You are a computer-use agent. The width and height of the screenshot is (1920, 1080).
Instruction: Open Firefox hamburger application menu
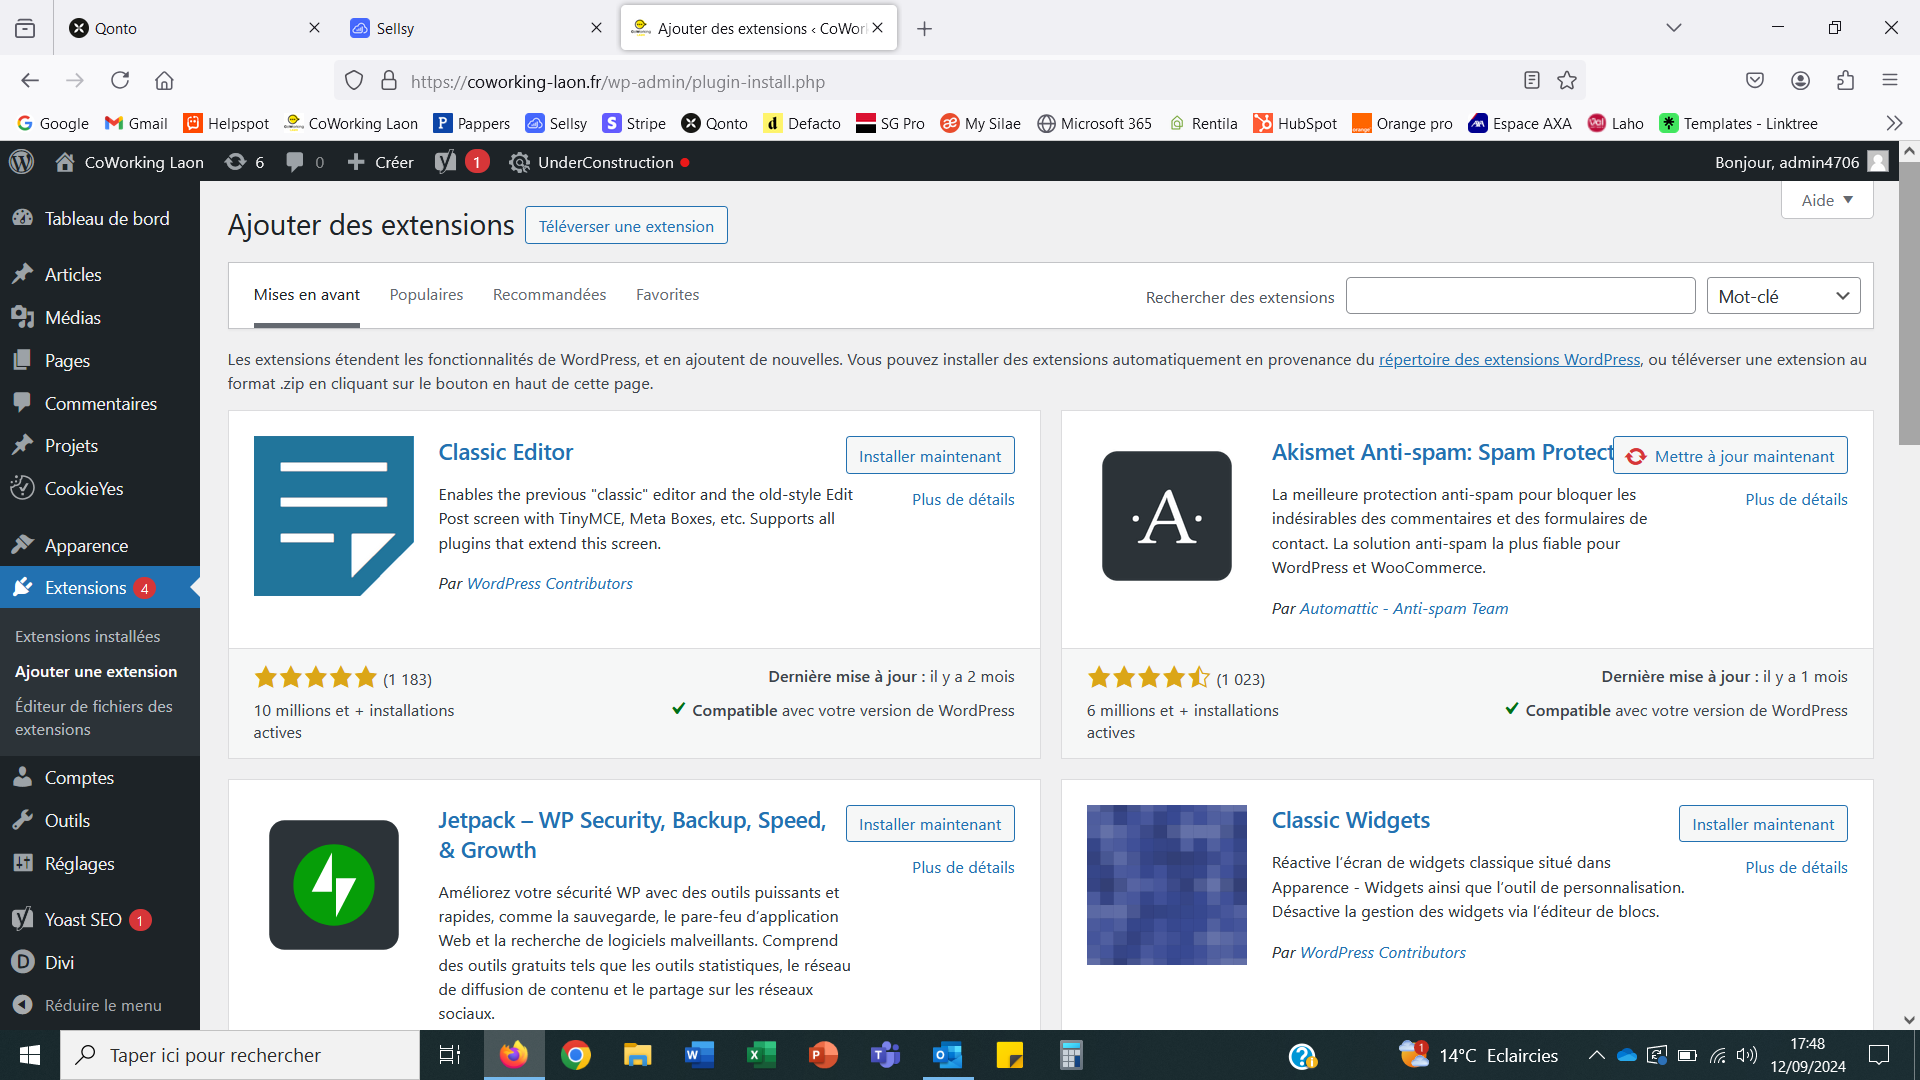[1889, 80]
